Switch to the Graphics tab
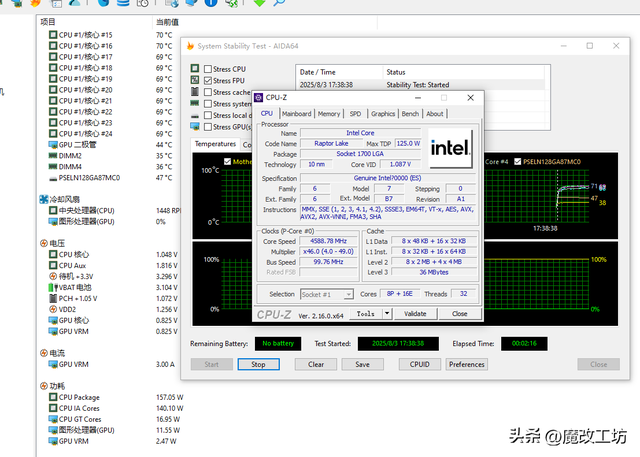640x457 pixels. (383, 114)
